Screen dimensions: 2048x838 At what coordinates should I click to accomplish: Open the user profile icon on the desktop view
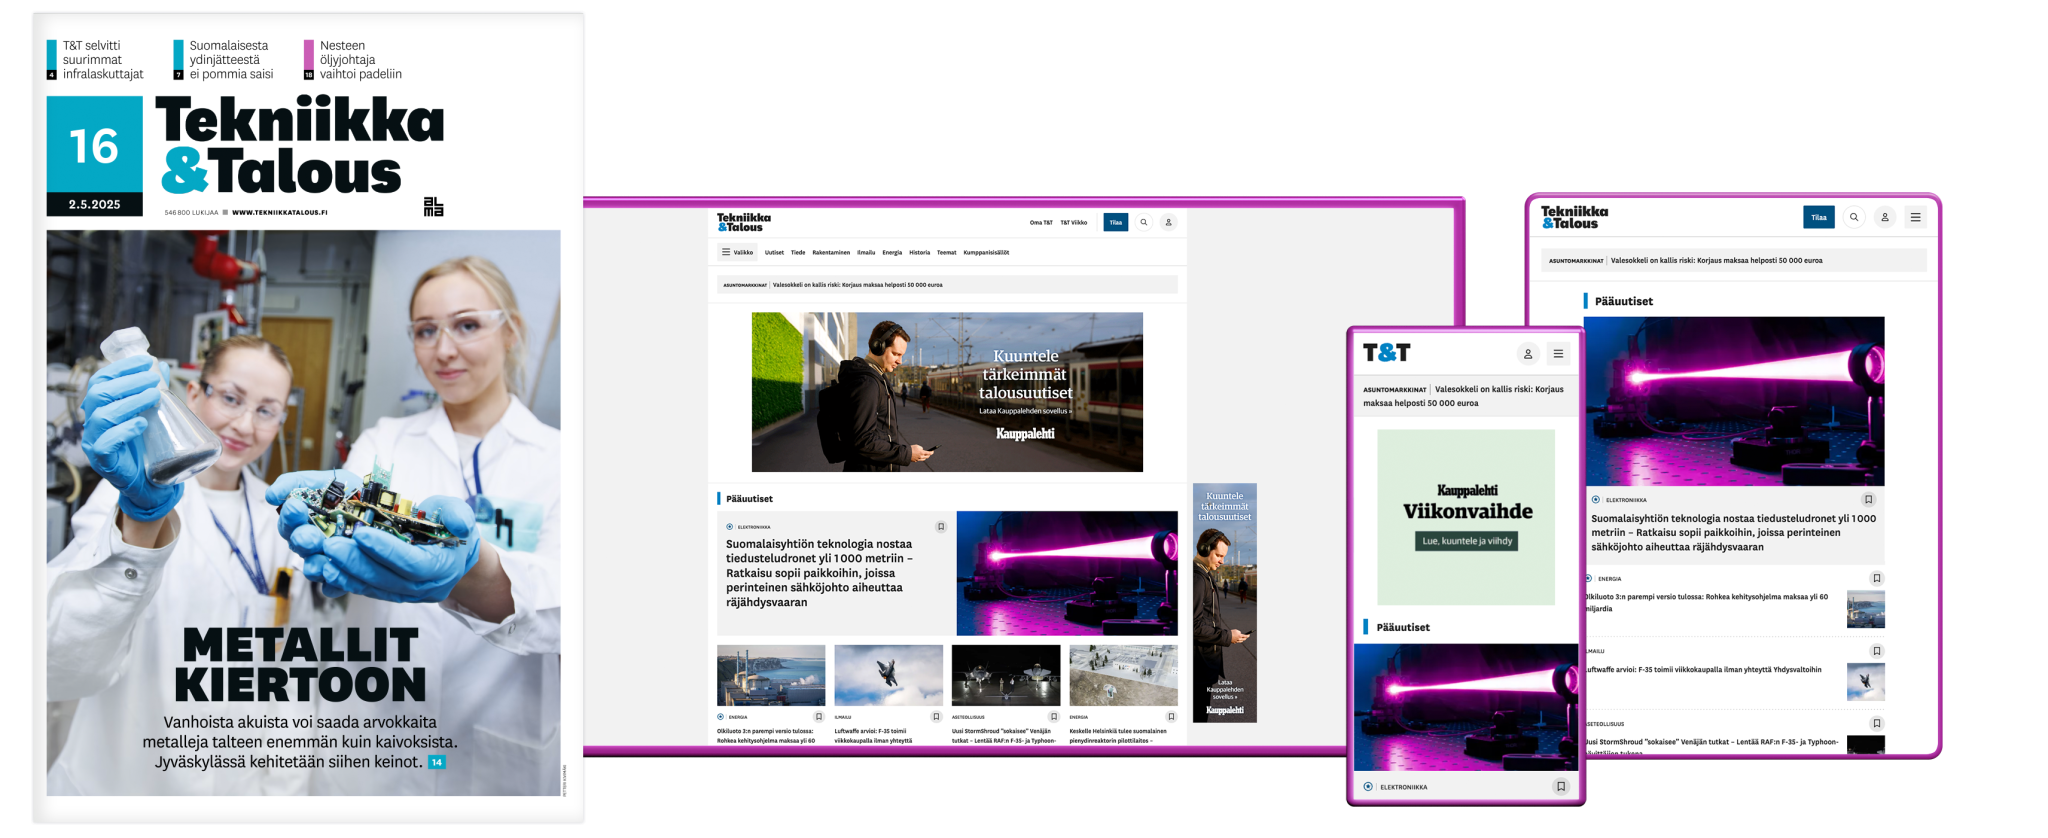[1168, 222]
